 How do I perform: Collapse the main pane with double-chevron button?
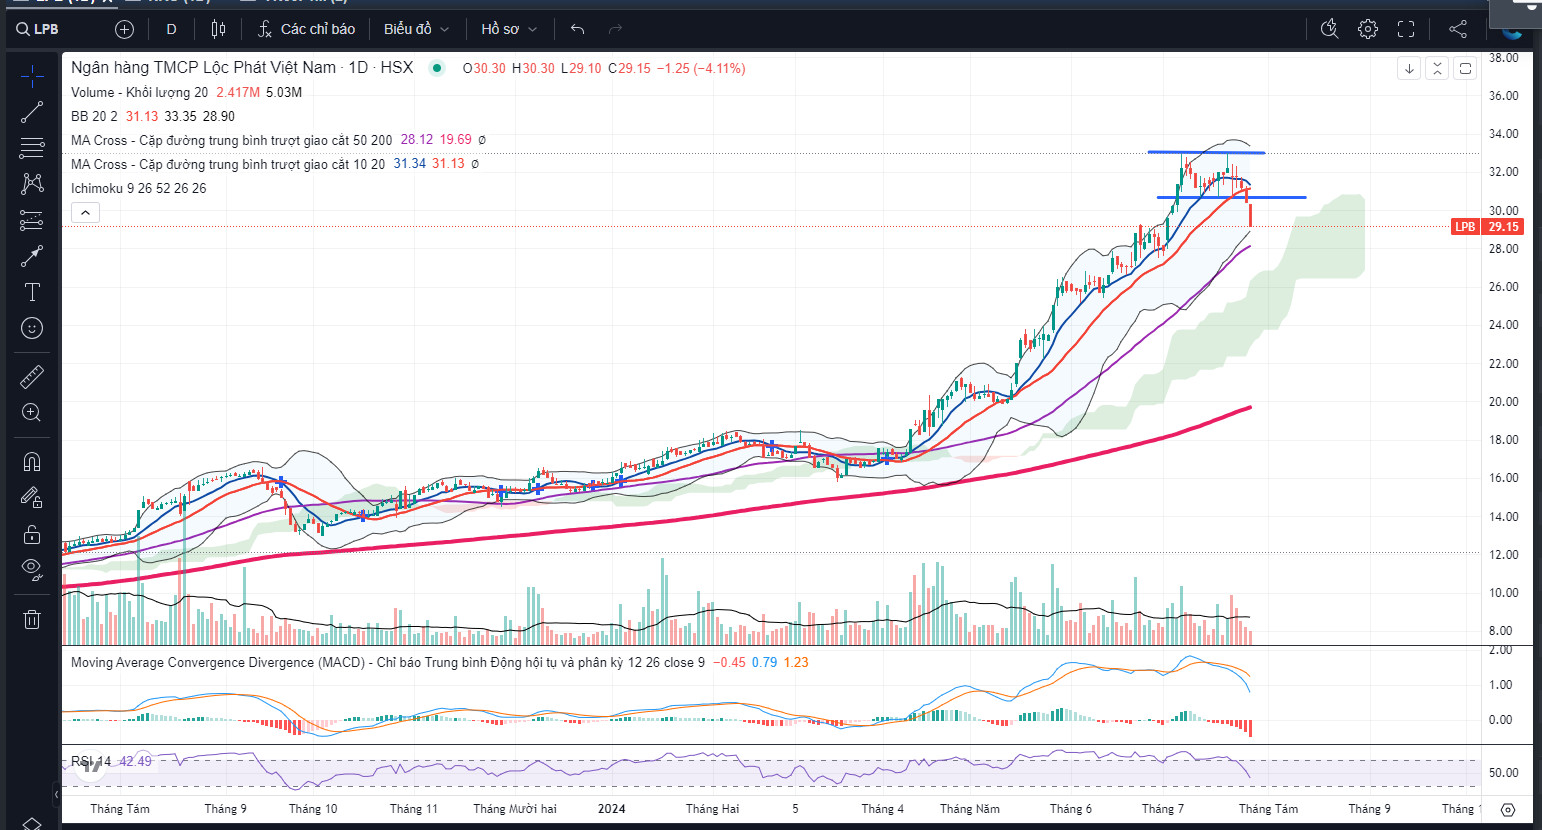(x=1437, y=68)
